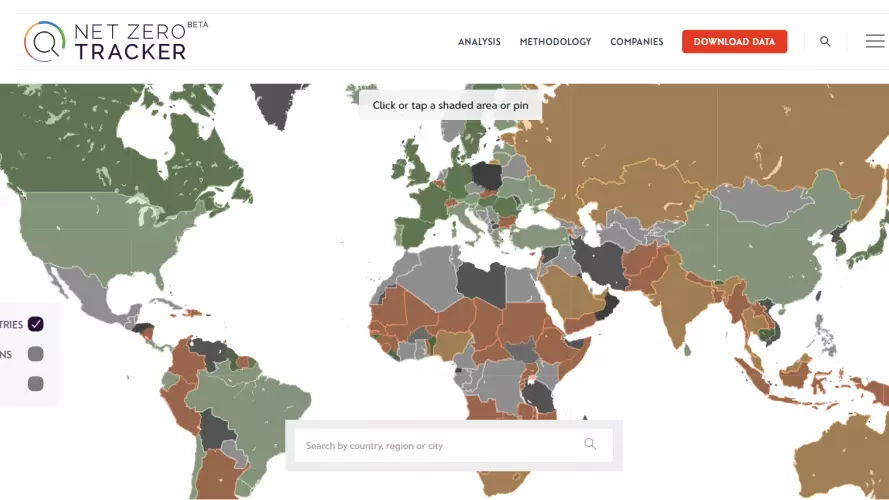Select dark-shaded Libya on the map
889x500 pixels.
[483, 282]
